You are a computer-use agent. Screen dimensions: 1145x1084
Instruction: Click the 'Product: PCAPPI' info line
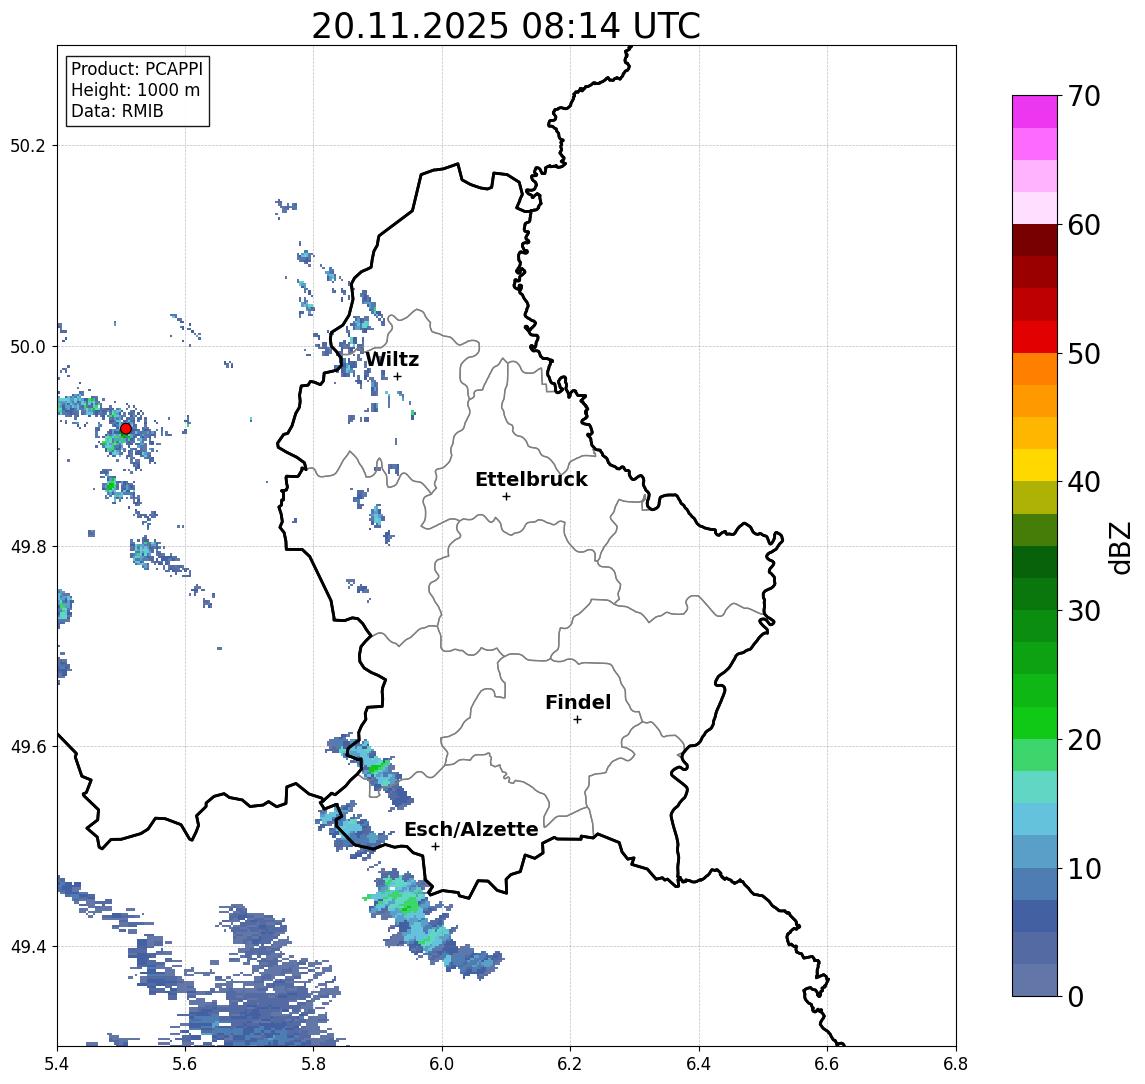137,69
